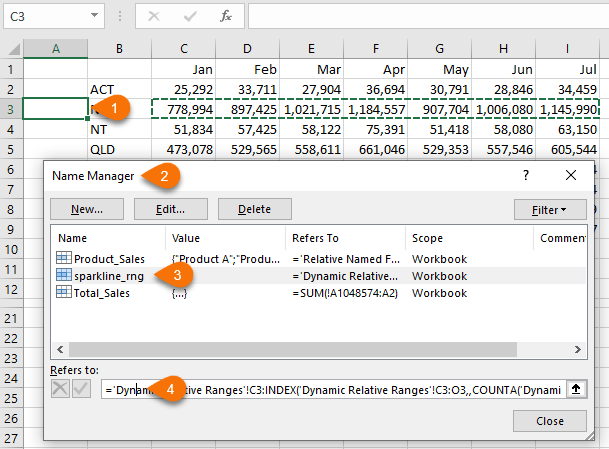Image resolution: width=609 pixels, height=449 pixels.
Task: Click the Refers to confirm checkmark icon
Action: pos(81,388)
